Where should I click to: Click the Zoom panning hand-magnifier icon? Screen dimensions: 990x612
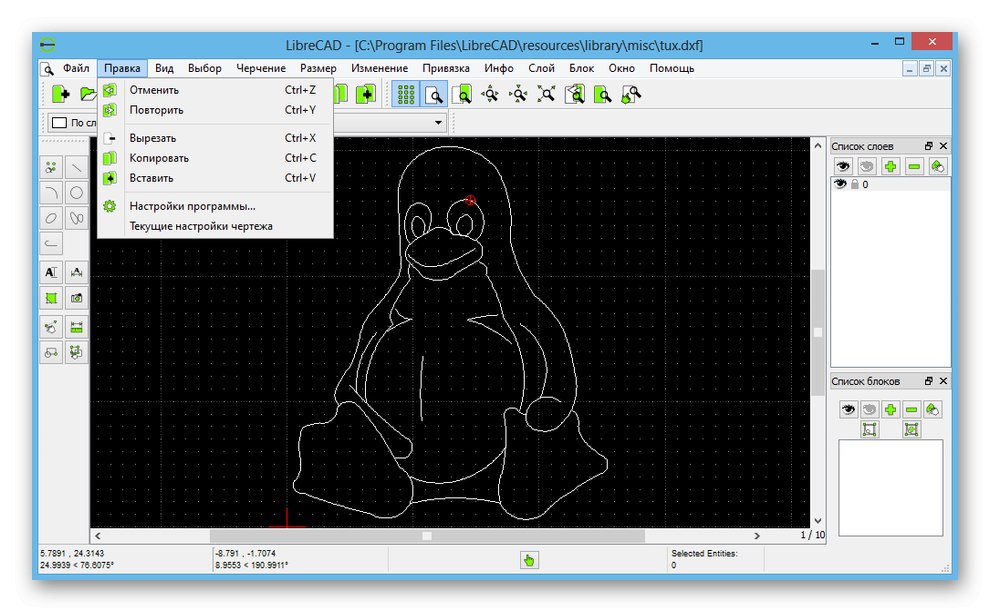click(631, 95)
